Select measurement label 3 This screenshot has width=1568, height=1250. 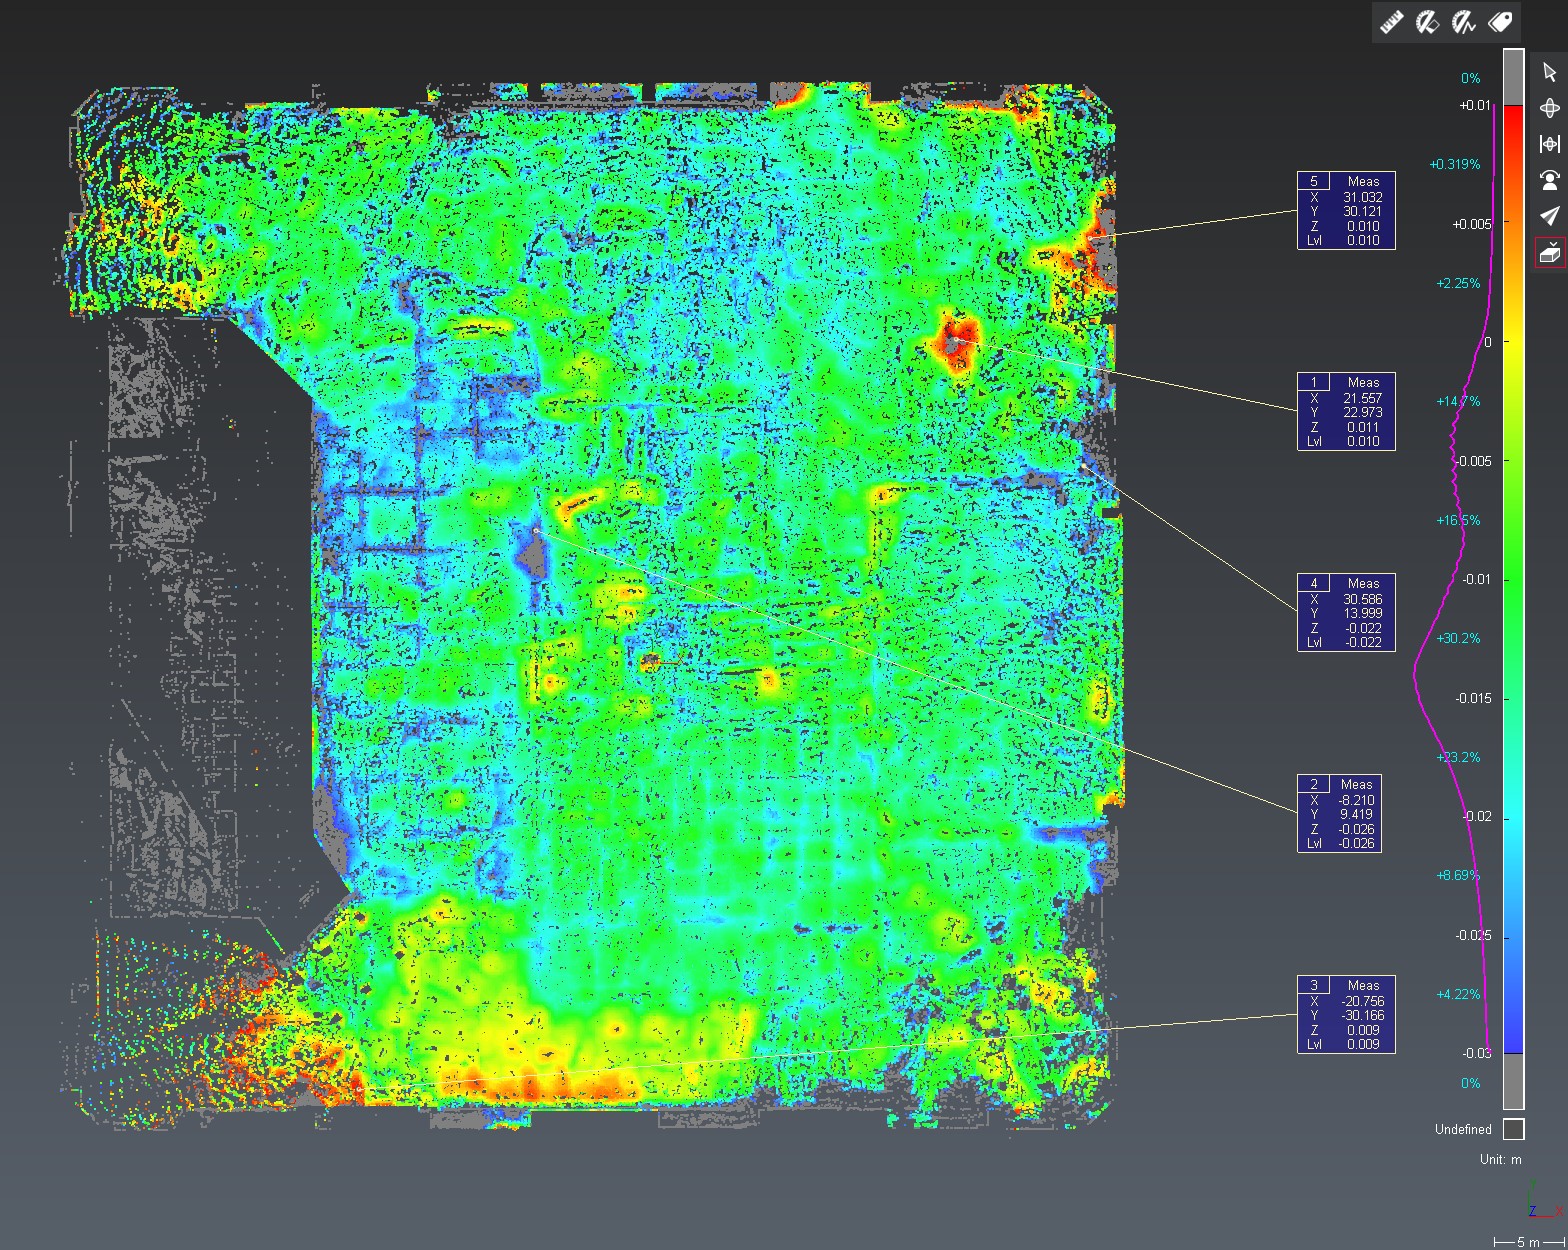(x=1346, y=1015)
